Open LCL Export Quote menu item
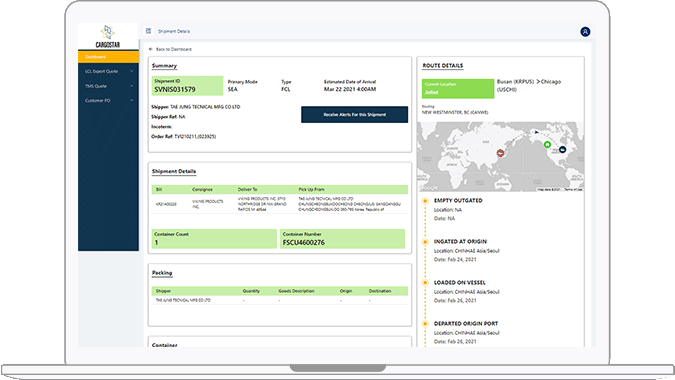 coord(108,71)
